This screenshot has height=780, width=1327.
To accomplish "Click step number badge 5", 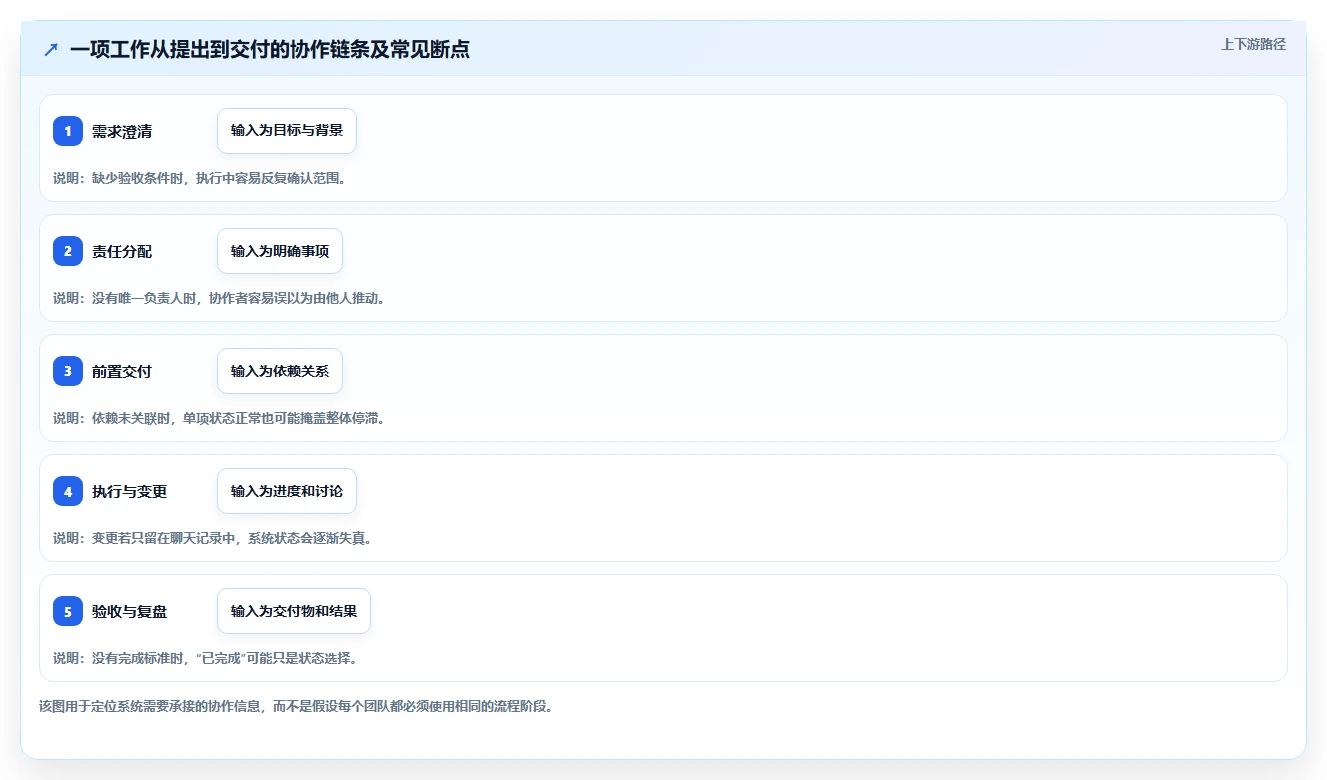I will [68, 611].
